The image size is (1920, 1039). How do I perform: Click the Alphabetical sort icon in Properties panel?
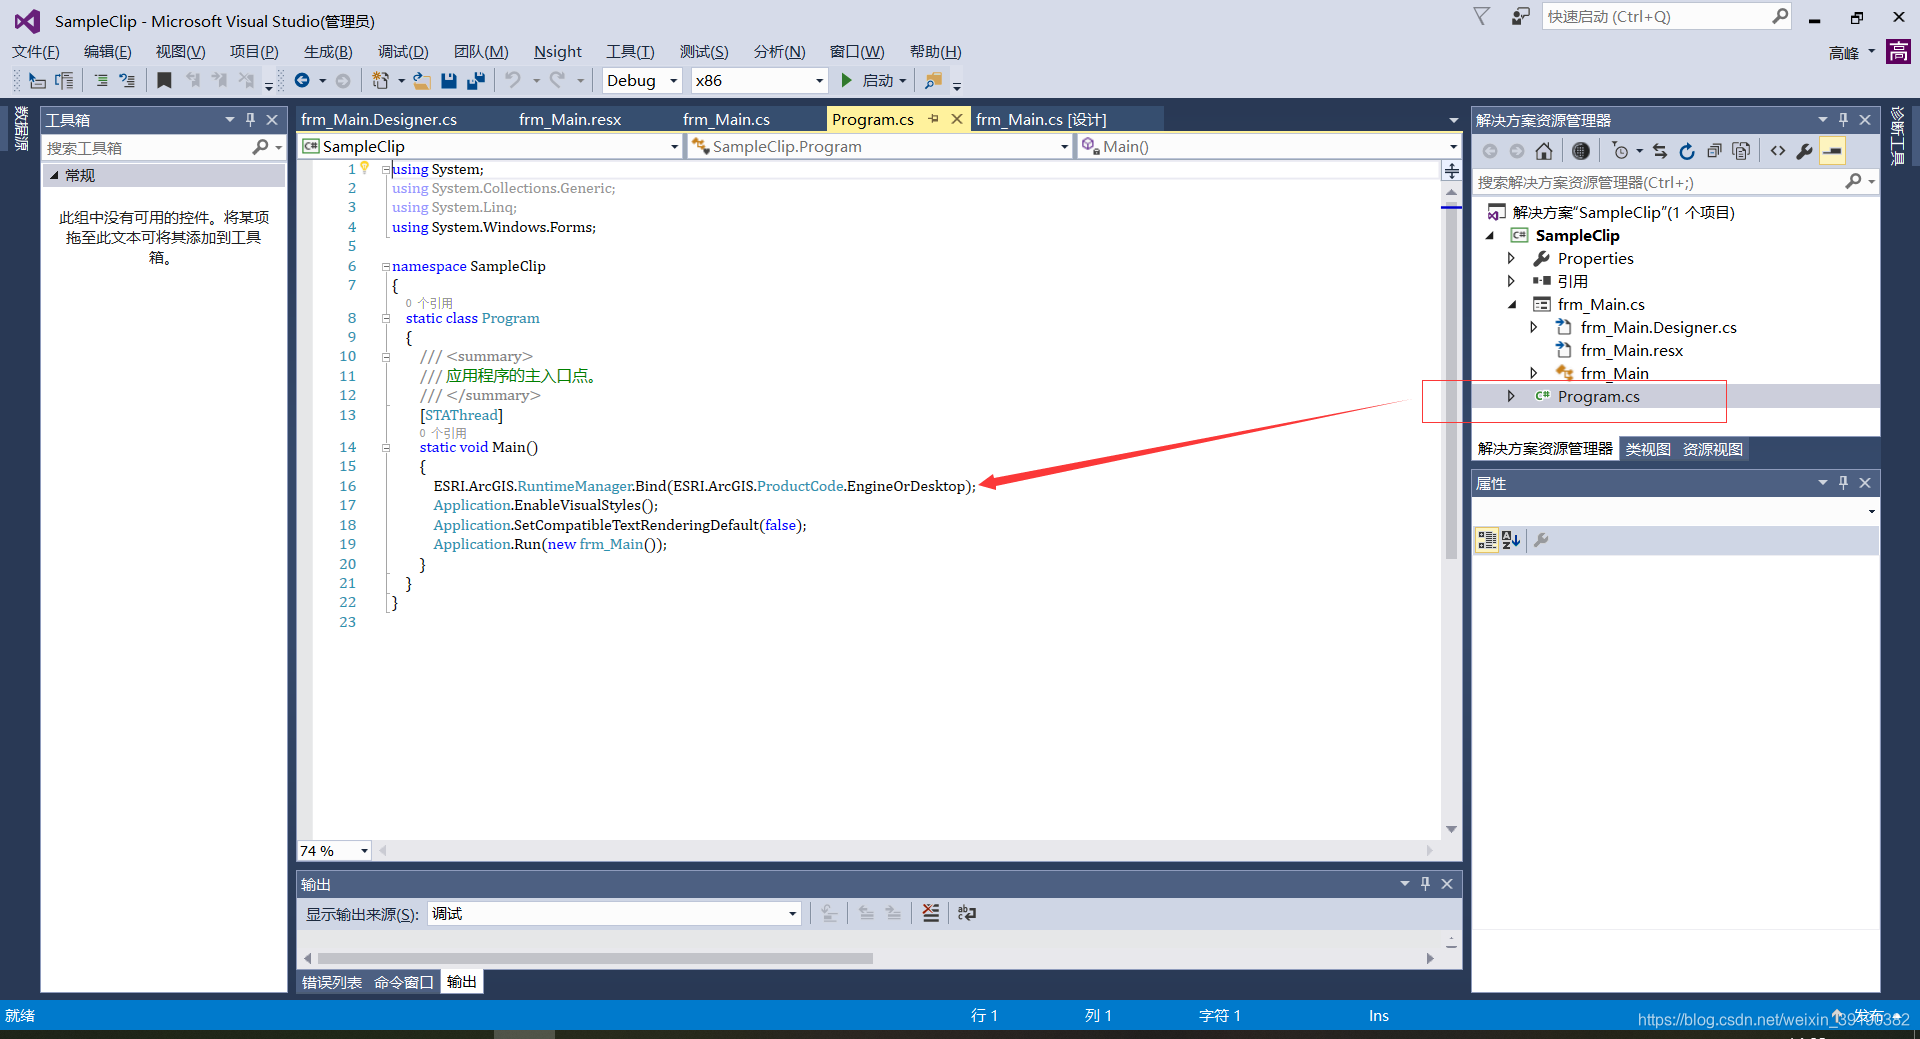click(x=1511, y=540)
